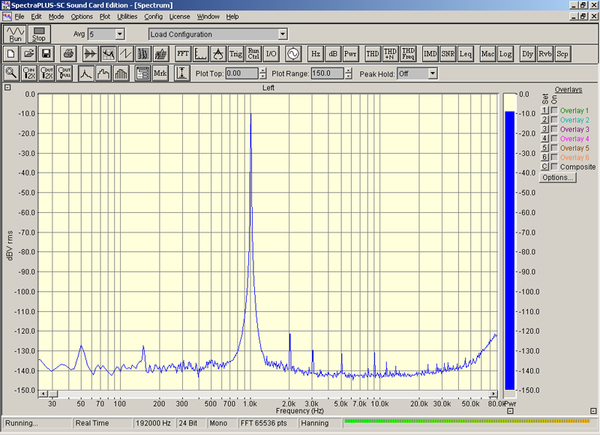The height and width of the screenshot is (435, 600).
Task: Open the SNR measurement utility
Action: [448, 54]
